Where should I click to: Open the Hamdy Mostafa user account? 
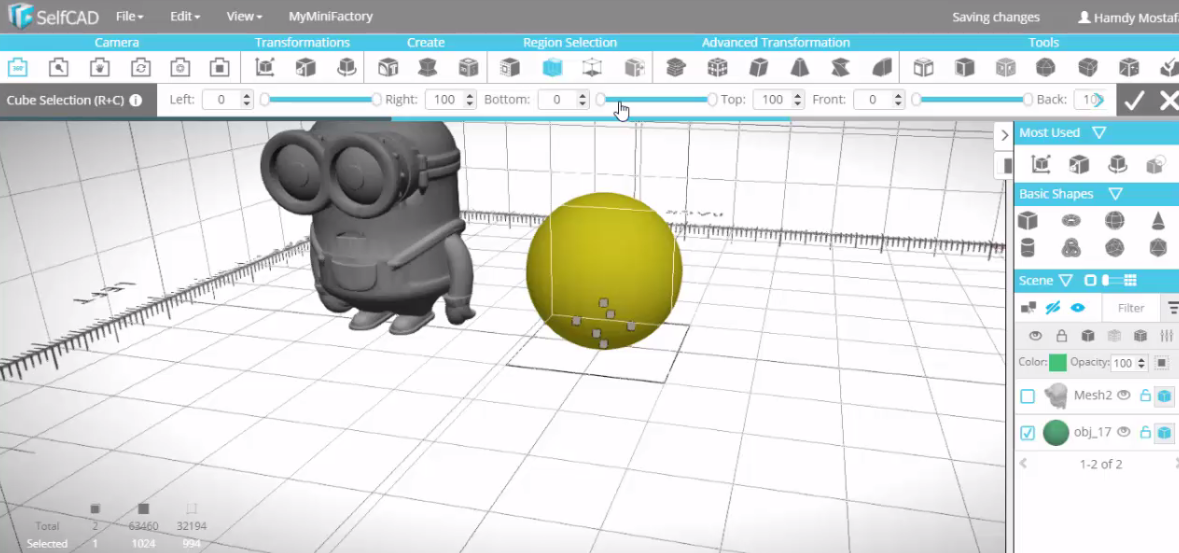click(1128, 17)
